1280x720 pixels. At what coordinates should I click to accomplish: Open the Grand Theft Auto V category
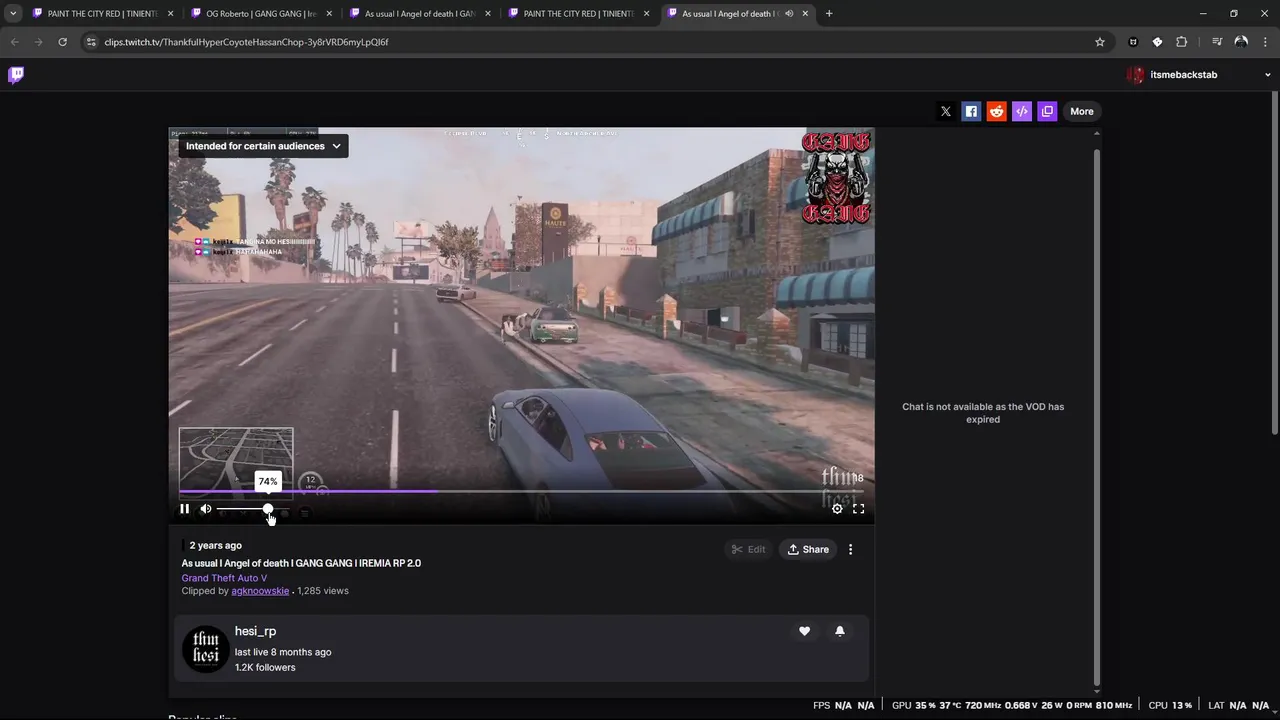tap(224, 578)
